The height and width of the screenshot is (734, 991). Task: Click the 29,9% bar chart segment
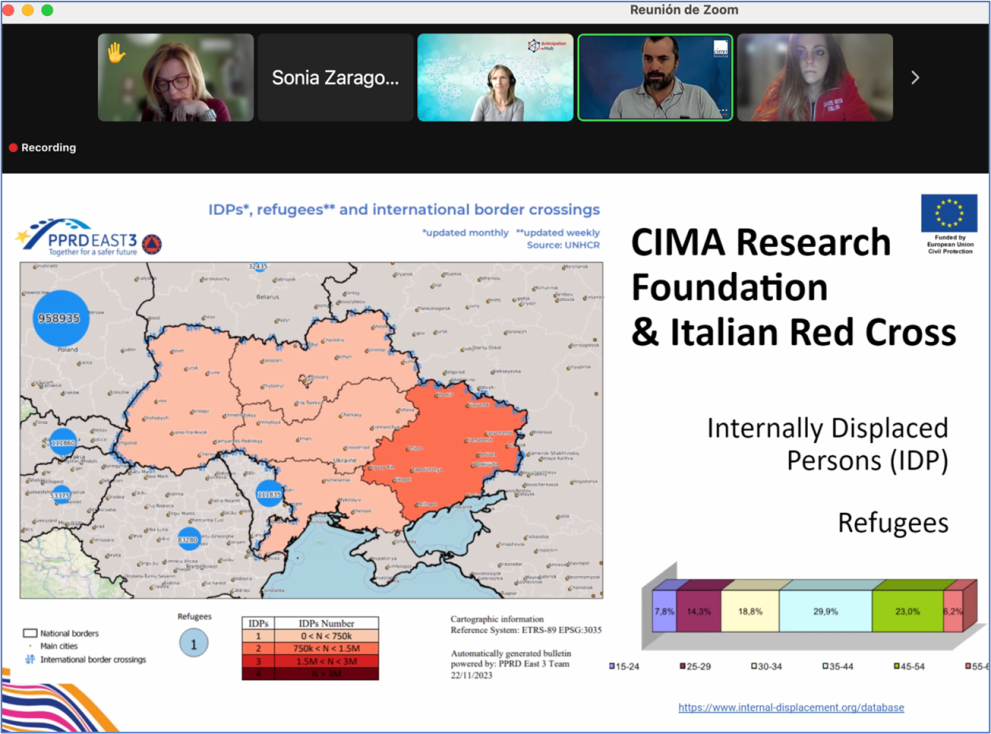click(x=825, y=611)
